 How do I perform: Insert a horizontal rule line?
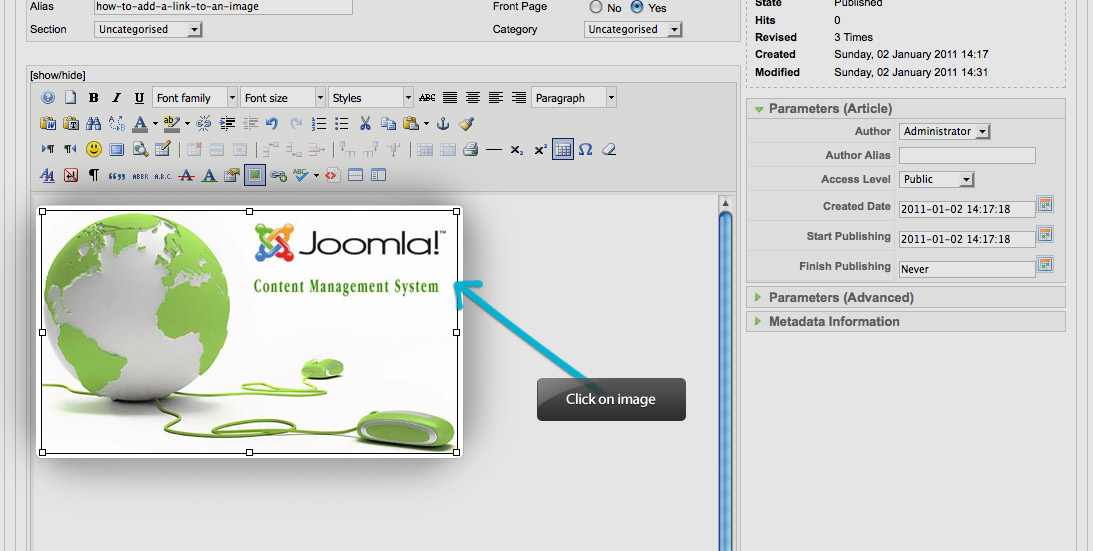(x=494, y=149)
